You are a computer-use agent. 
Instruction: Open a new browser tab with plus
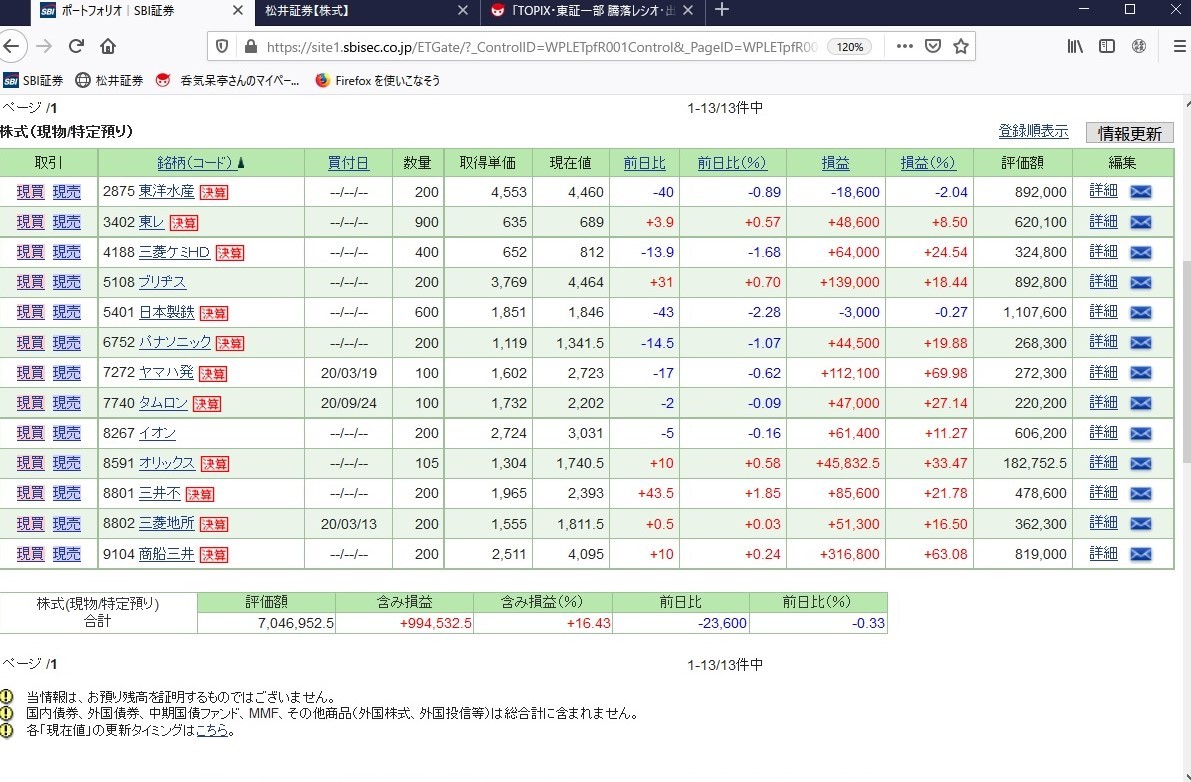coord(722,10)
